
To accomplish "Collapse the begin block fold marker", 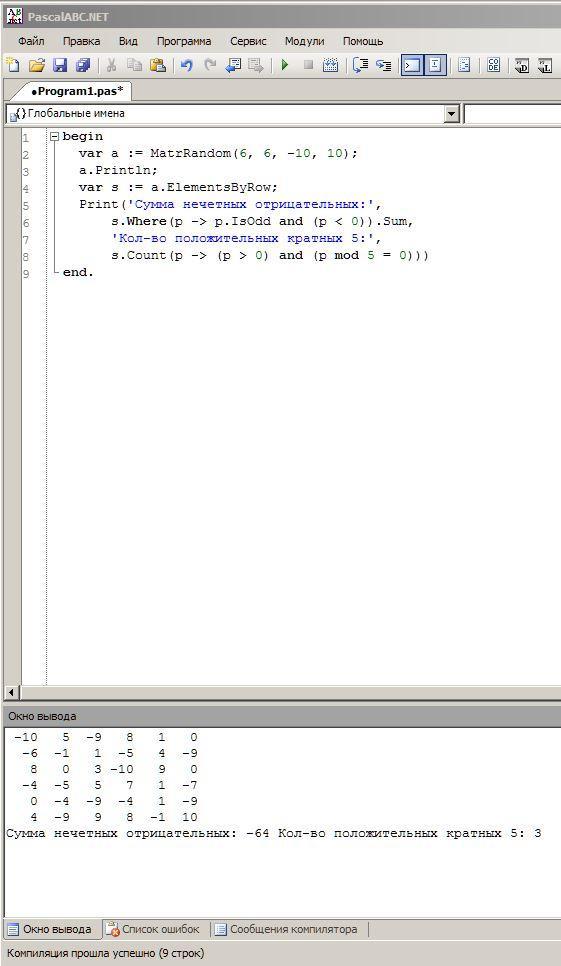I will [x=54, y=136].
